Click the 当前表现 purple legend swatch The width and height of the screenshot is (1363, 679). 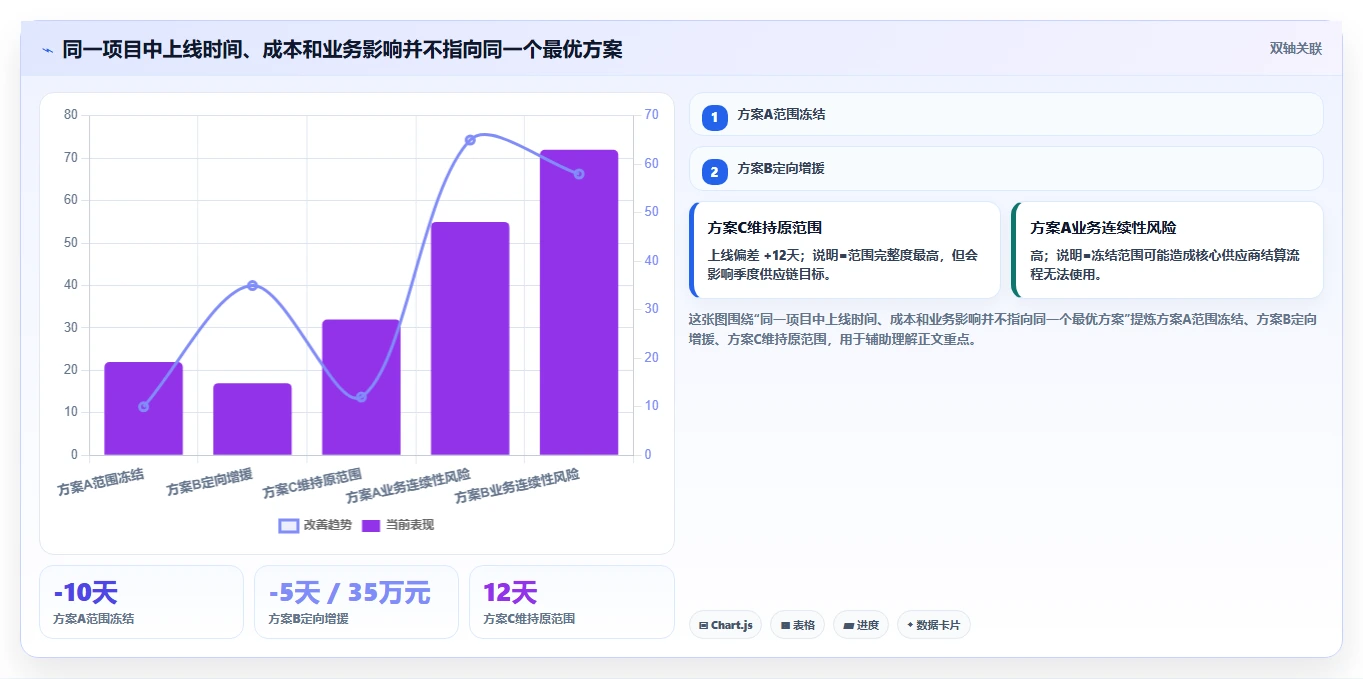tap(371, 525)
